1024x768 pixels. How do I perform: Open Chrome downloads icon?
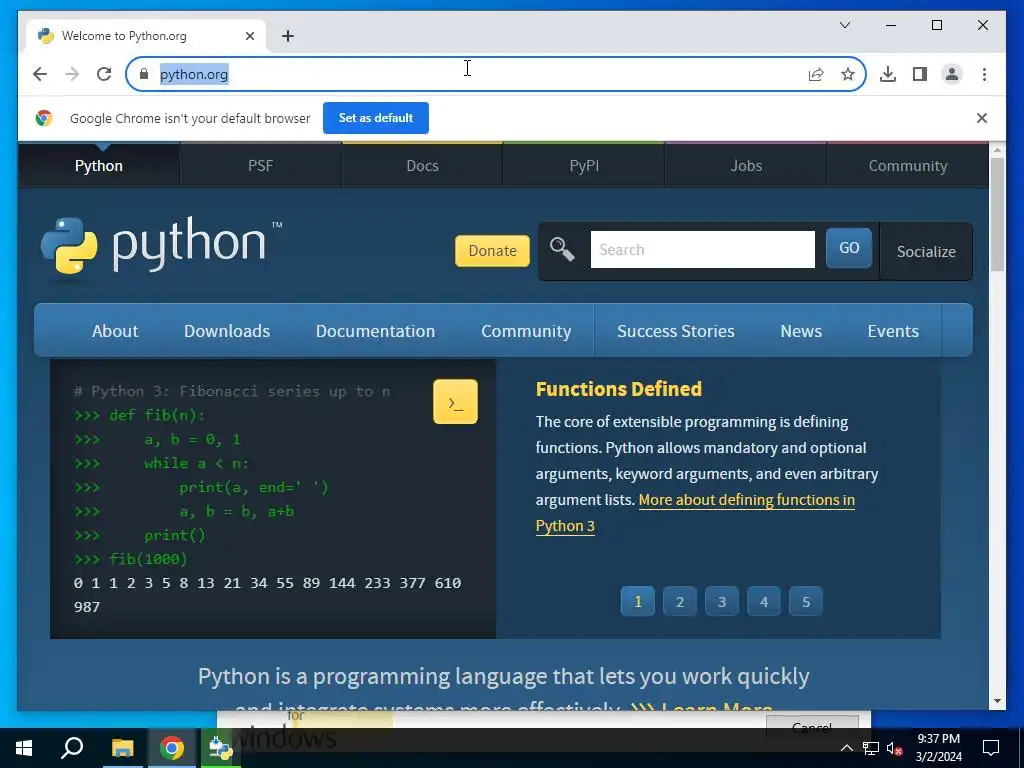tap(888, 74)
